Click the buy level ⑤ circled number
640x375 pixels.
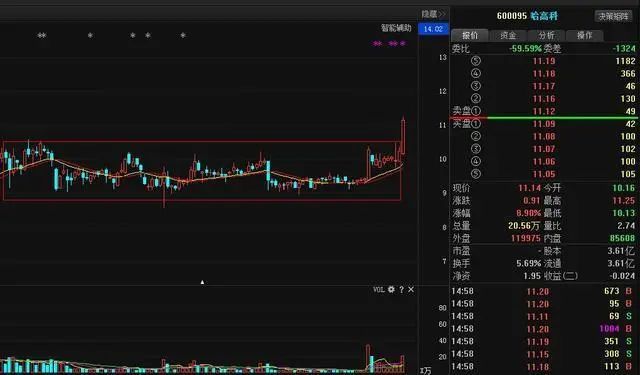point(476,174)
